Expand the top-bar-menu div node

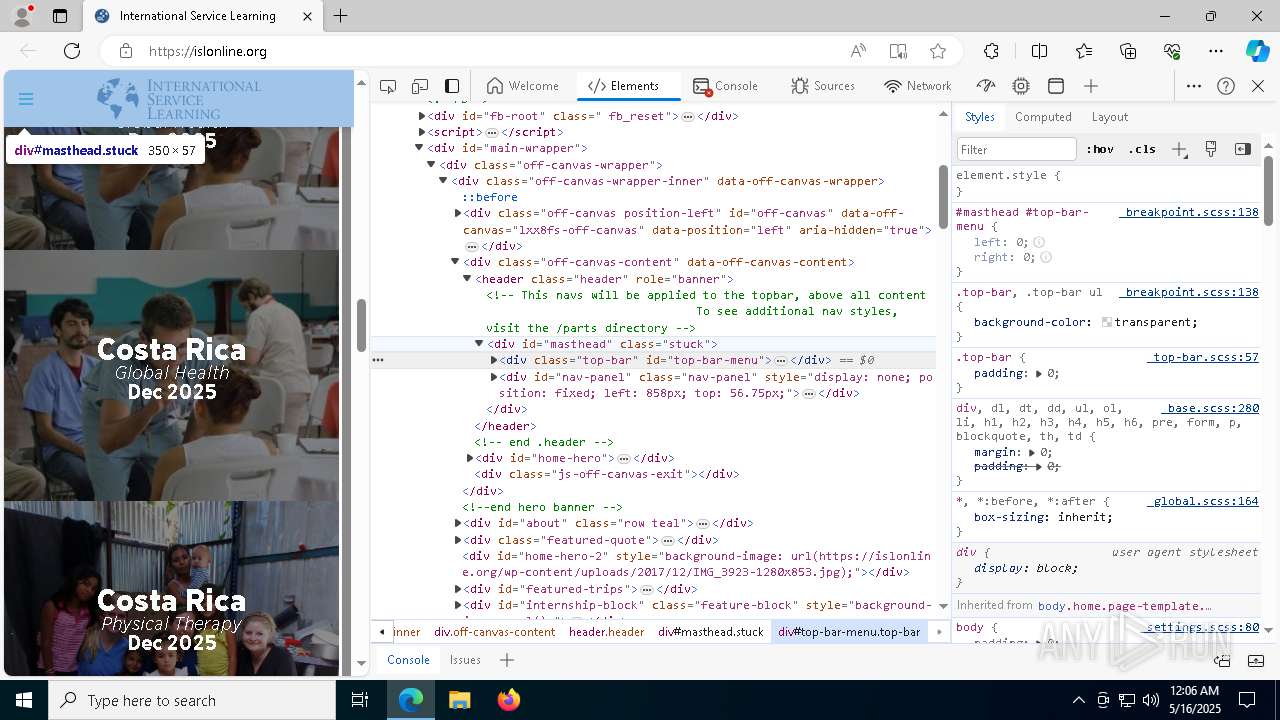(x=494, y=360)
